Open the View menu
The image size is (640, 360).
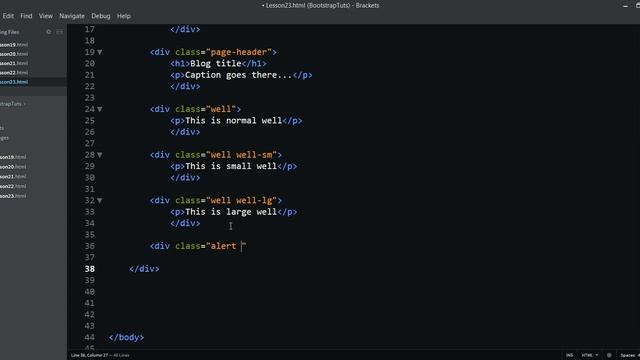pyautogui.click(x=46, y=16)
